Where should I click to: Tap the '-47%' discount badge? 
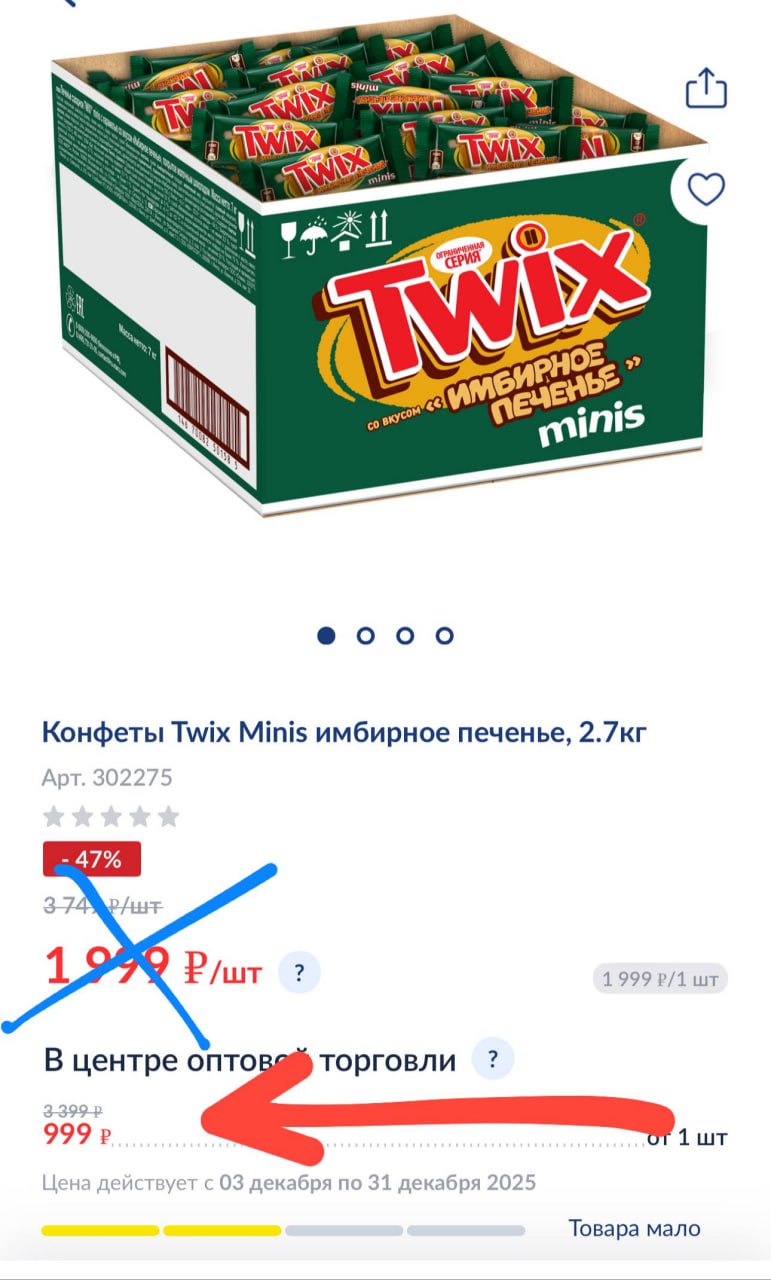pyautogui.click(x=92, y=859)
